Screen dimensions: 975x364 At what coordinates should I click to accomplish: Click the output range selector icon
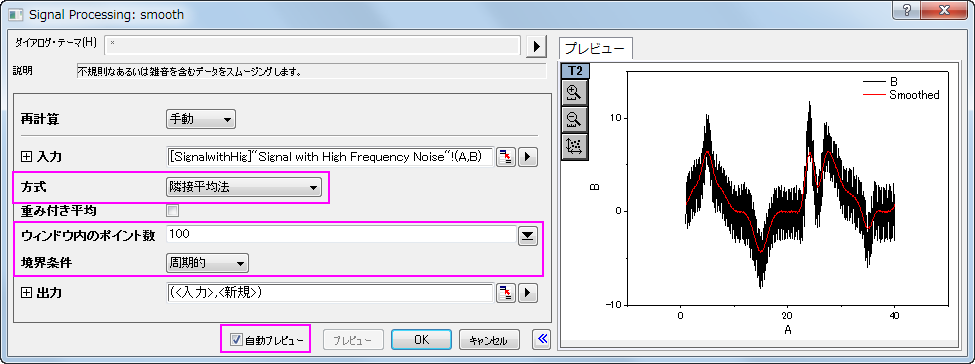click(506, 292)
